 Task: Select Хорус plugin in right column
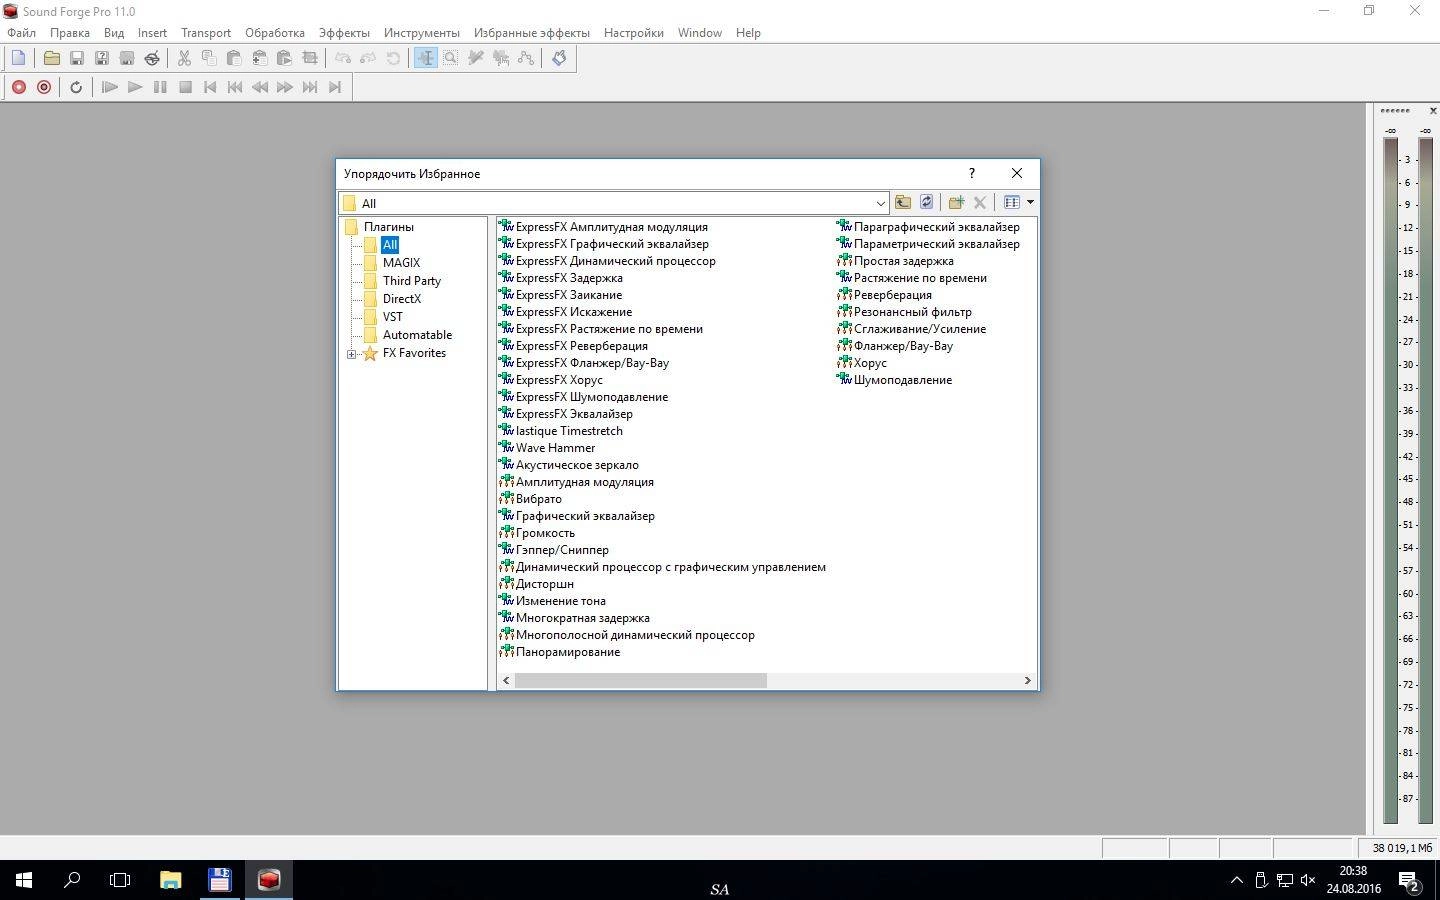click(x=870, y=363)
